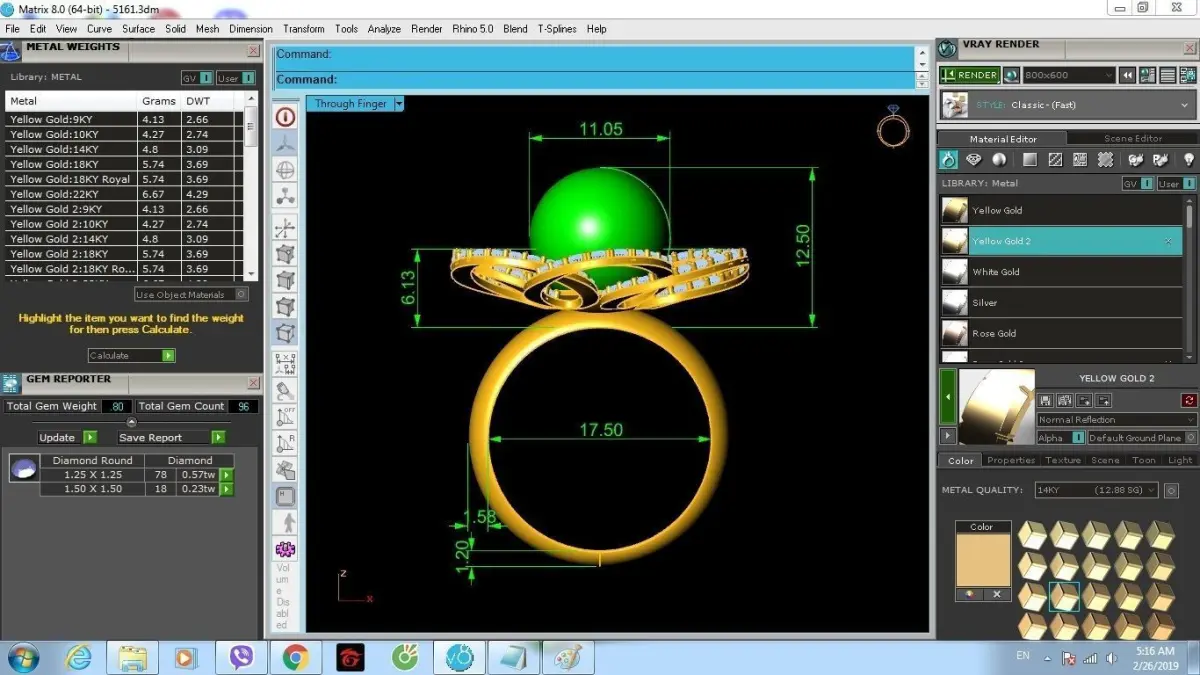1200x675 pixels.
Task: Click the large tan Color swatch
Action: [x=982, y=560]
